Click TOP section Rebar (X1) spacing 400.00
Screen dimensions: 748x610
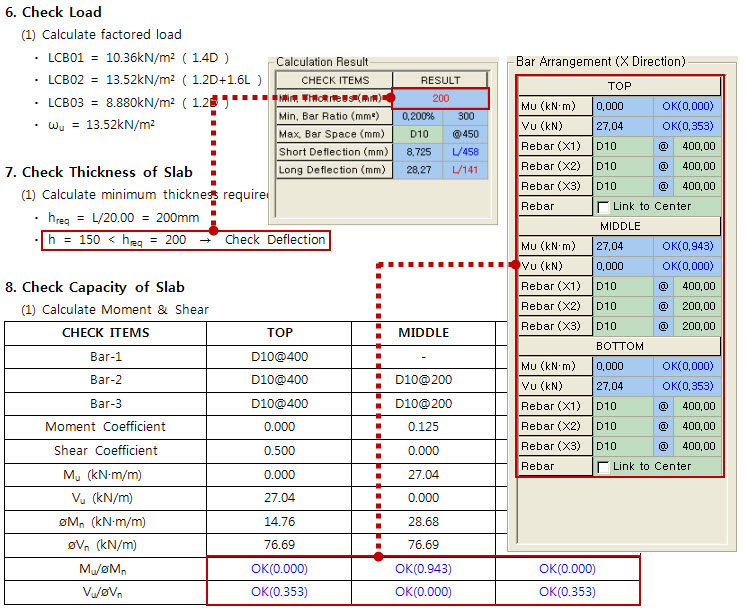pos(697,146)
